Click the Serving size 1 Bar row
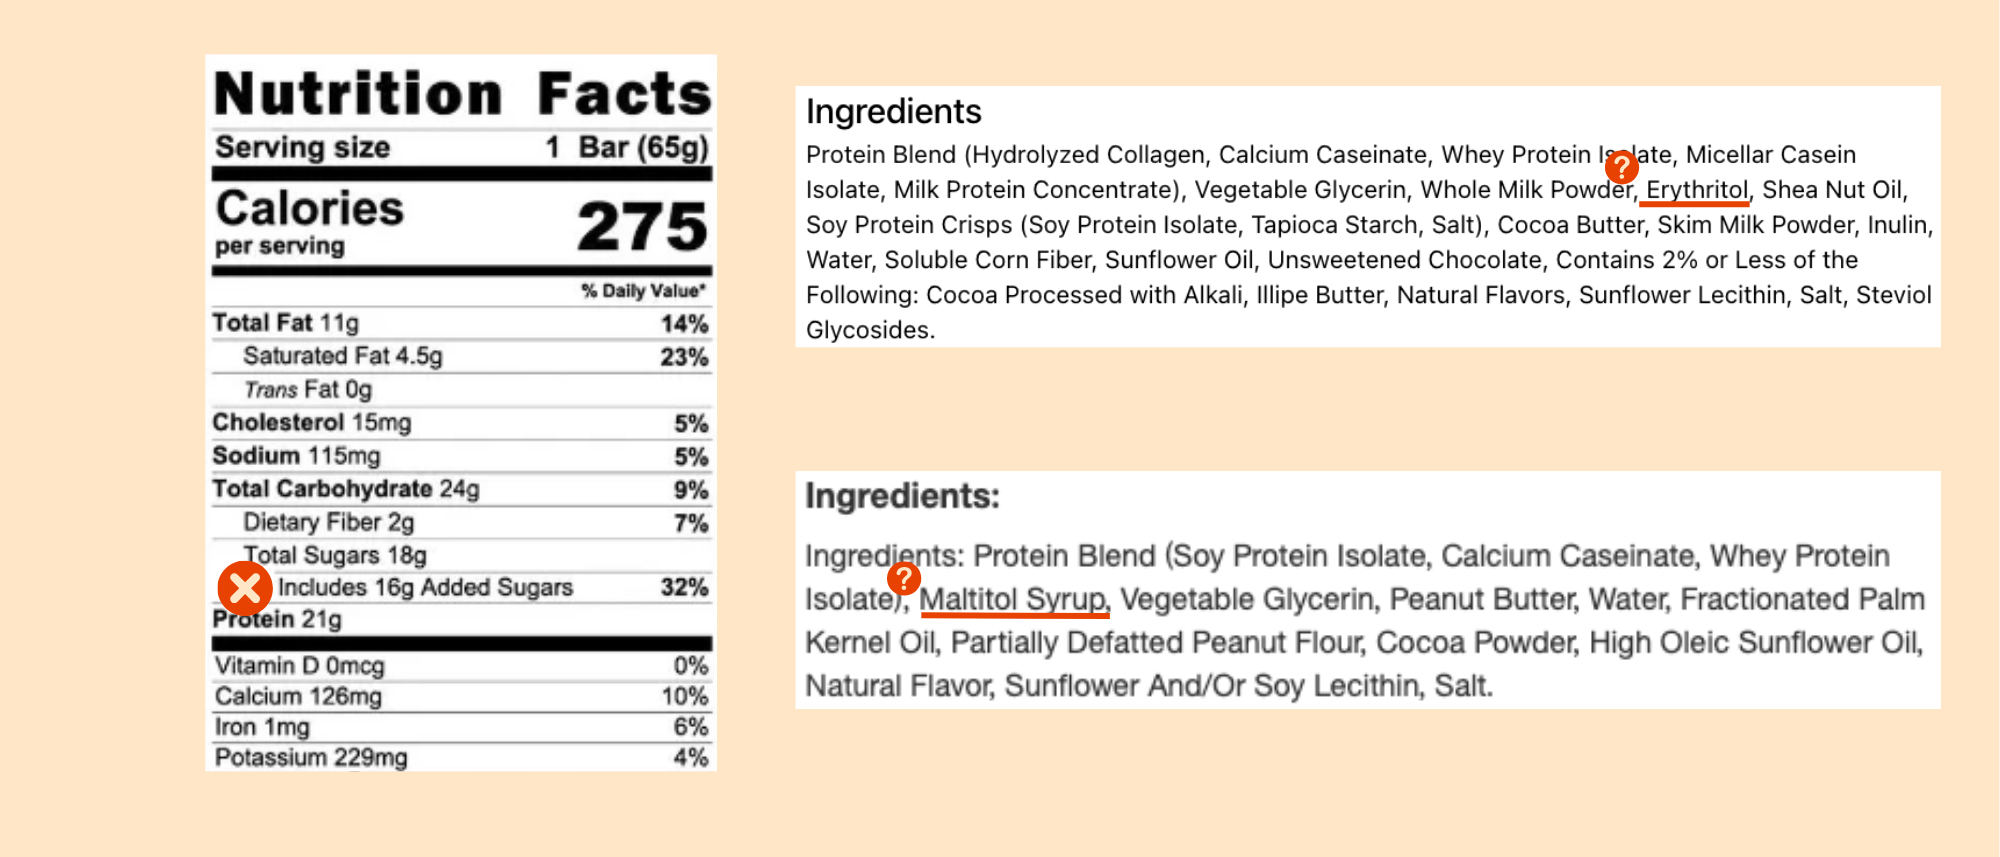Image resolution: width=2000 pixels, height=857 pixels. (x=462, y=147)
